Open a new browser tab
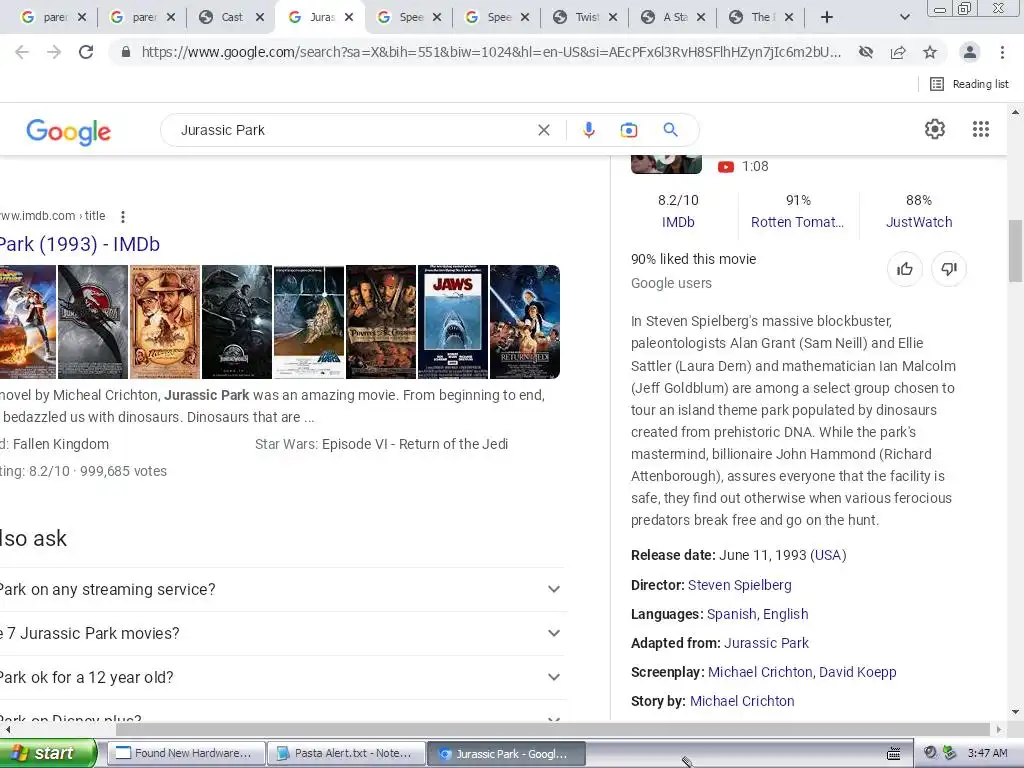The image size is (1024, 768). [827, 17]
